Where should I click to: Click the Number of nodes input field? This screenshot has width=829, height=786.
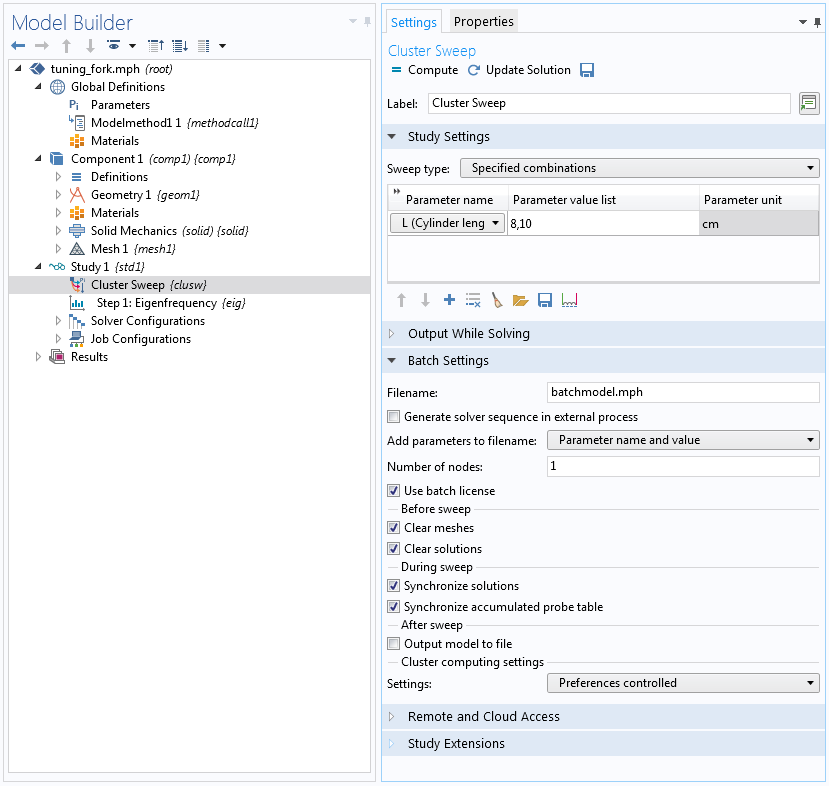(683, 466)
